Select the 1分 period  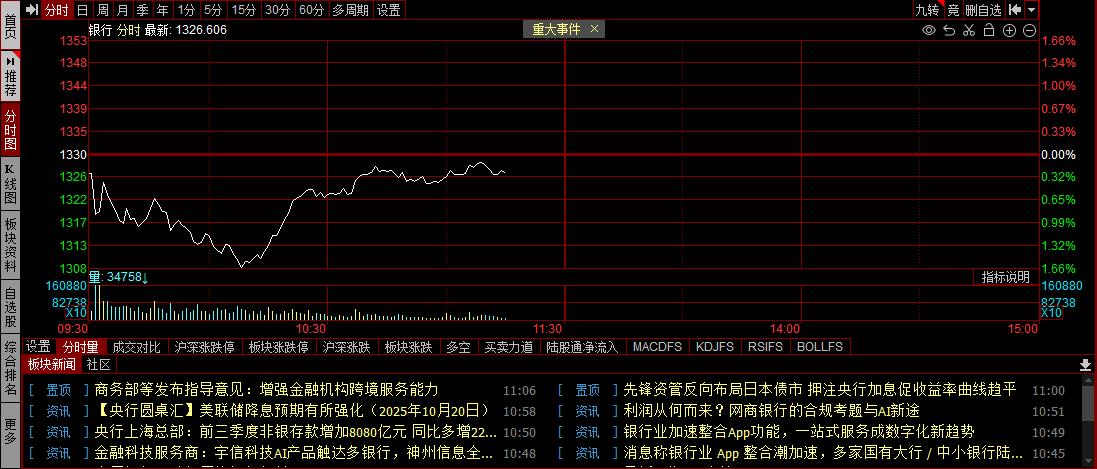tap(186, 10)
